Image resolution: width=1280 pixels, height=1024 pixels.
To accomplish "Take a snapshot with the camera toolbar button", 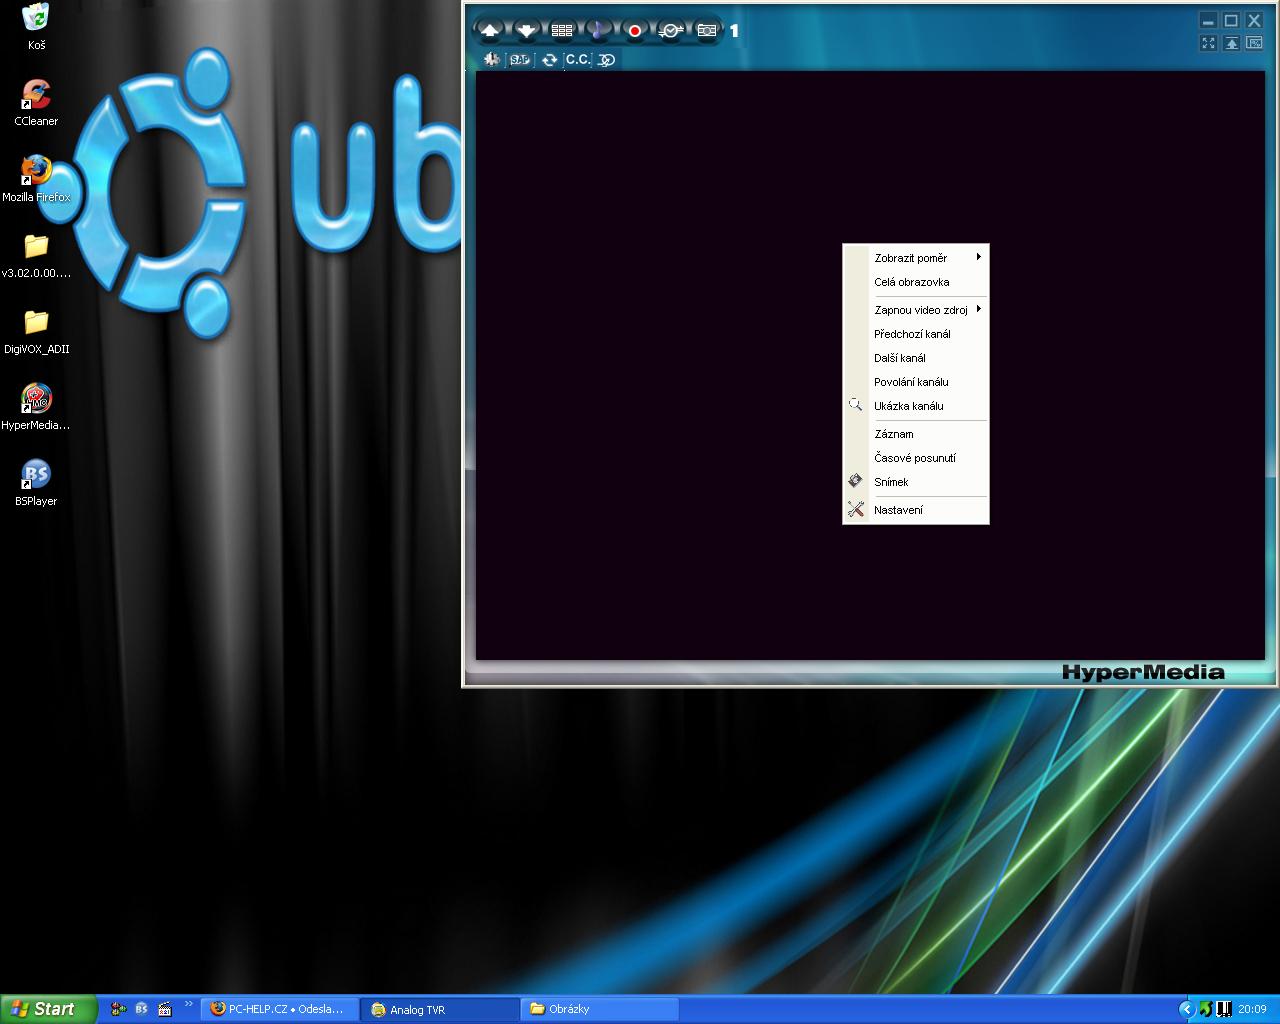I will point(707,30).
